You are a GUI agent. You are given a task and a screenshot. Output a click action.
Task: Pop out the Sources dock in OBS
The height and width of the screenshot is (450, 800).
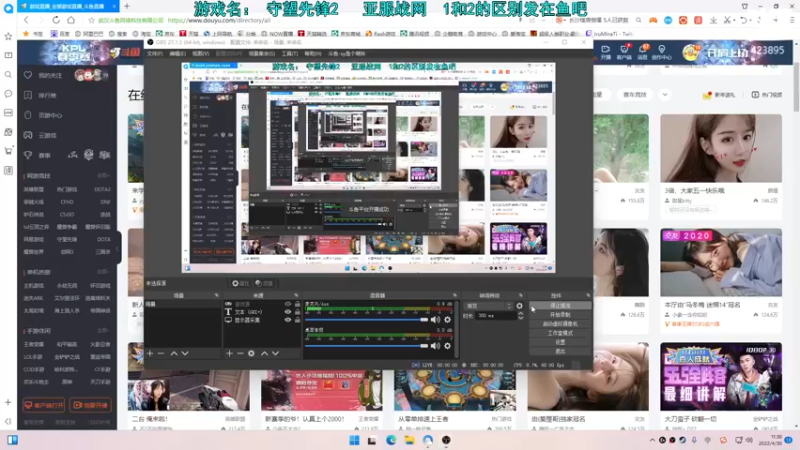[296, 295]
